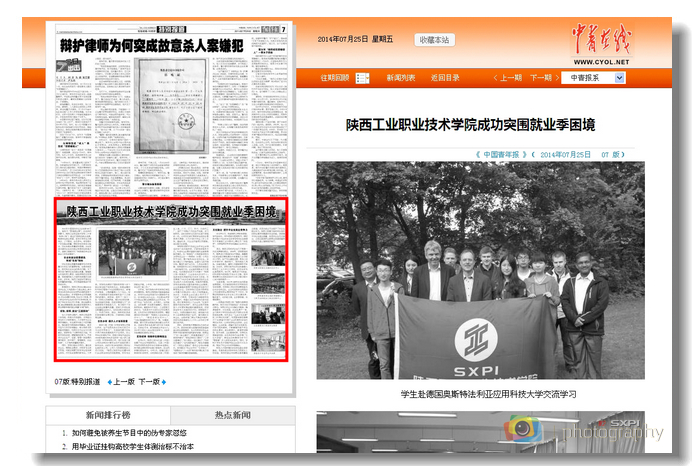Open ranked article 如何避免被养生节目中的伪专家忽悠
Screen dimensions: 692x466
(x=142, y=433)
